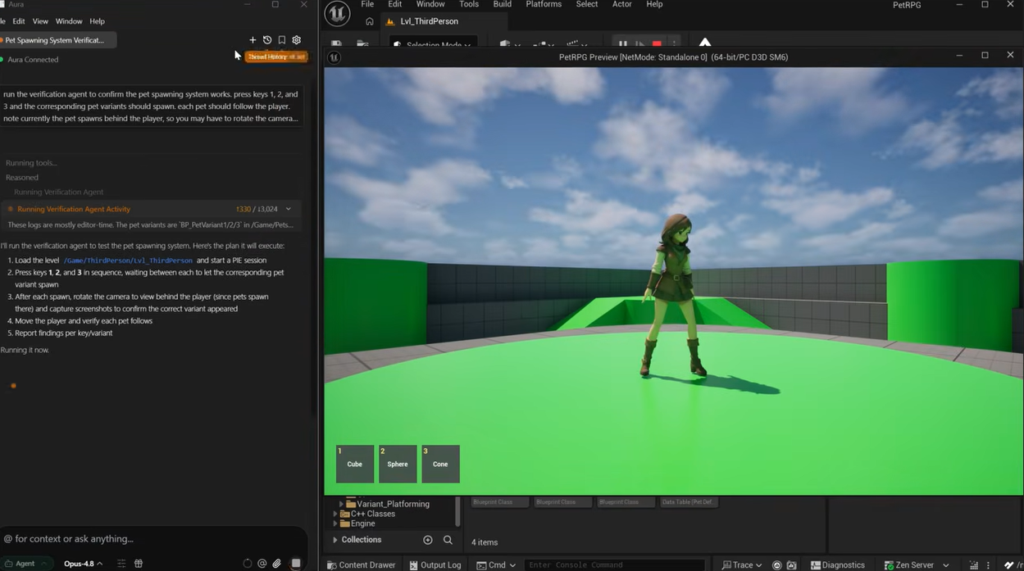The image size is (1024, 571).
Task: Open the Diagnostics panel
Action: tap(837, 565)
